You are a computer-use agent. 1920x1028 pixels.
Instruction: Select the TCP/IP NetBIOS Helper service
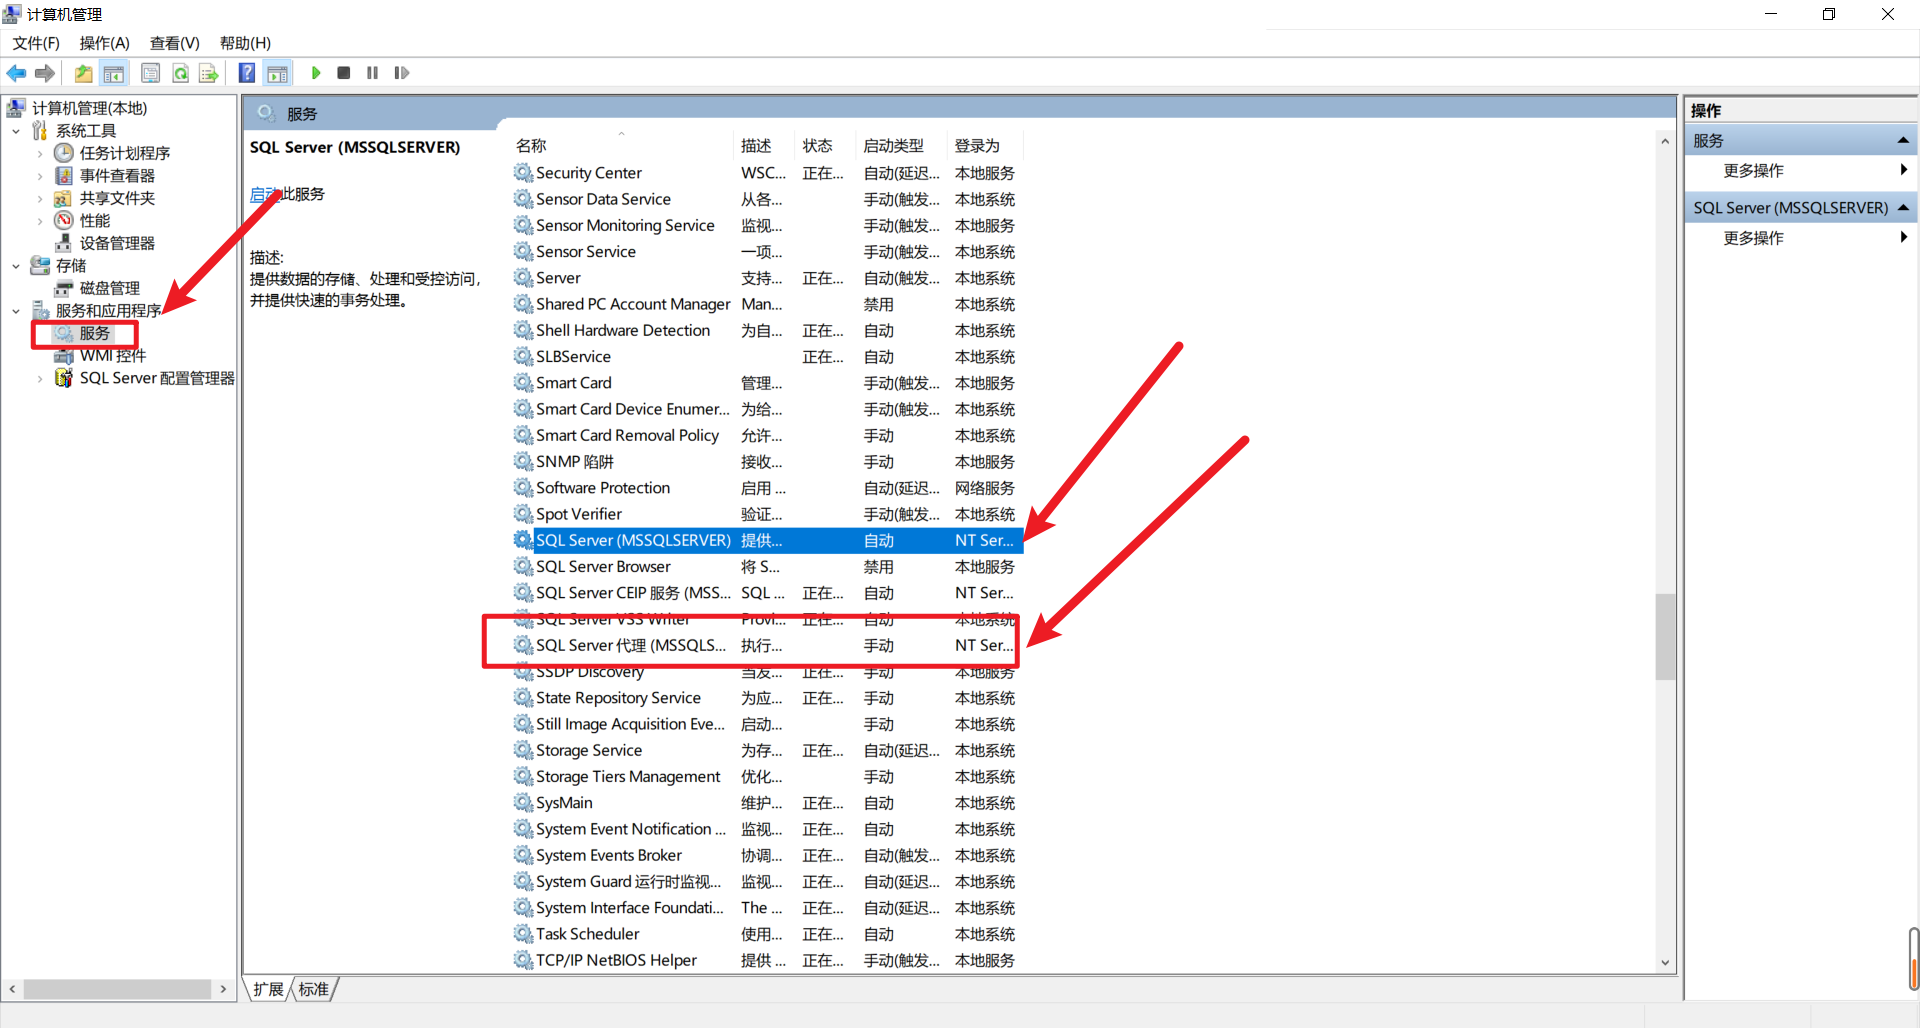point(767,960)
